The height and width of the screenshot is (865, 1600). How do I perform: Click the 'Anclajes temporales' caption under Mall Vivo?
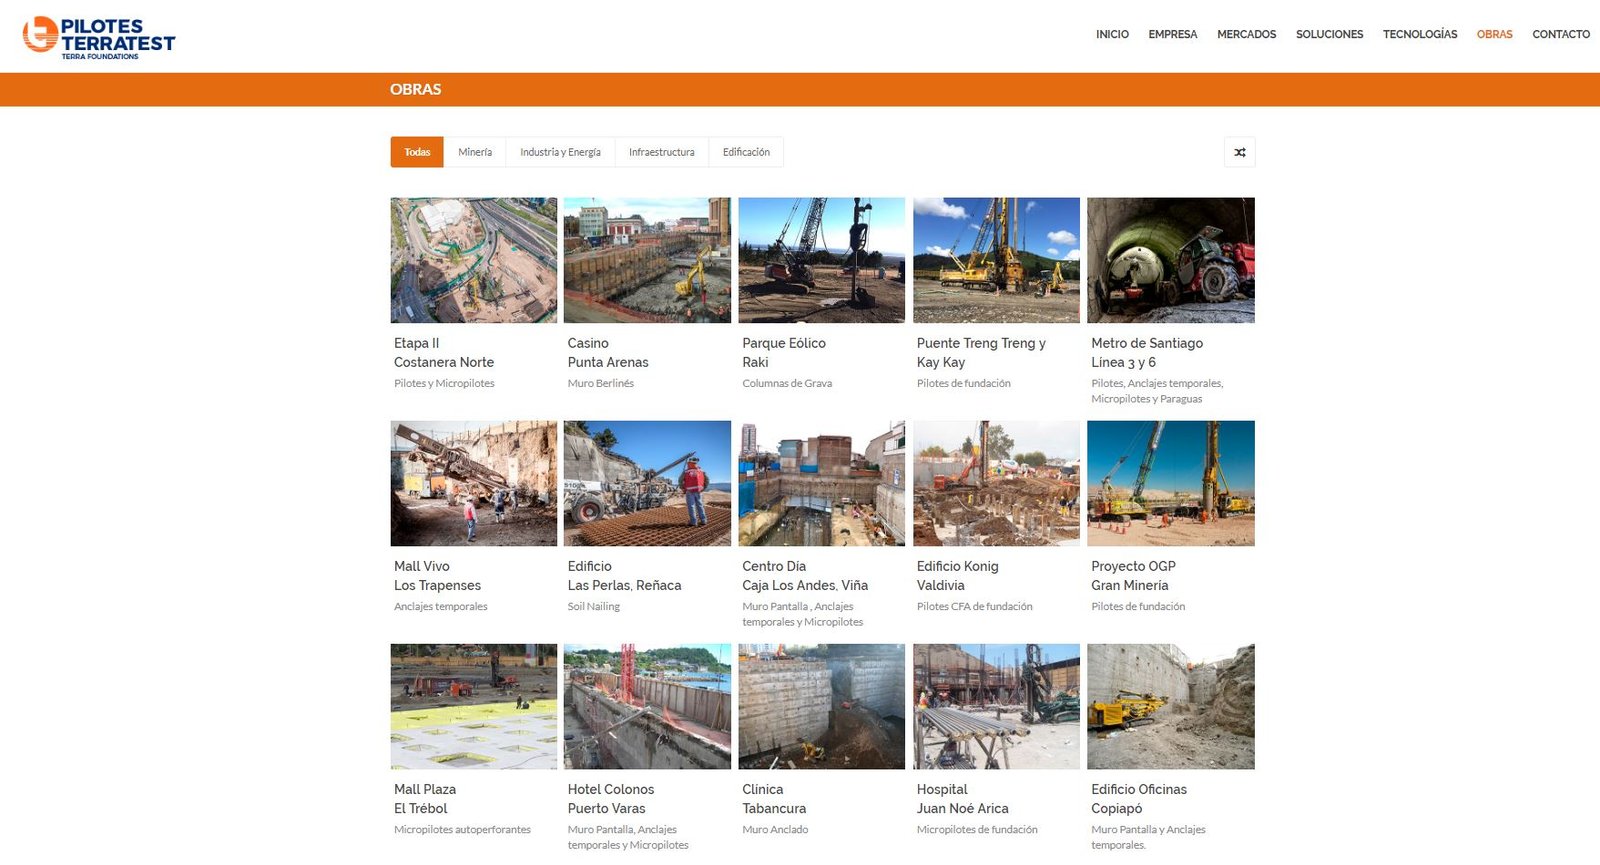coord(441,606)
